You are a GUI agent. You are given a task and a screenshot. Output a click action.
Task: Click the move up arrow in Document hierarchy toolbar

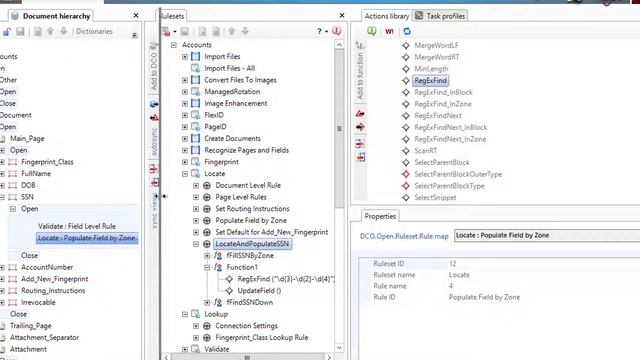(50, 31)
